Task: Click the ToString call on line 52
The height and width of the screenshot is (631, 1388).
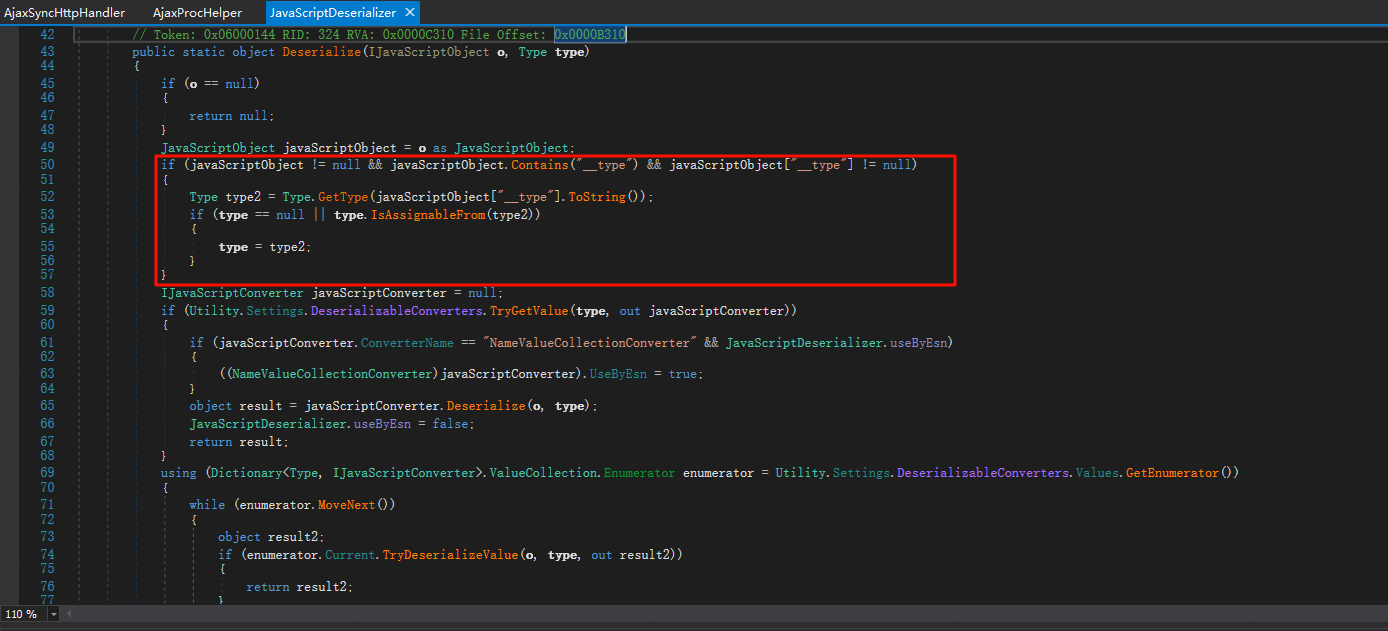Action: click(x=597, y=197)
